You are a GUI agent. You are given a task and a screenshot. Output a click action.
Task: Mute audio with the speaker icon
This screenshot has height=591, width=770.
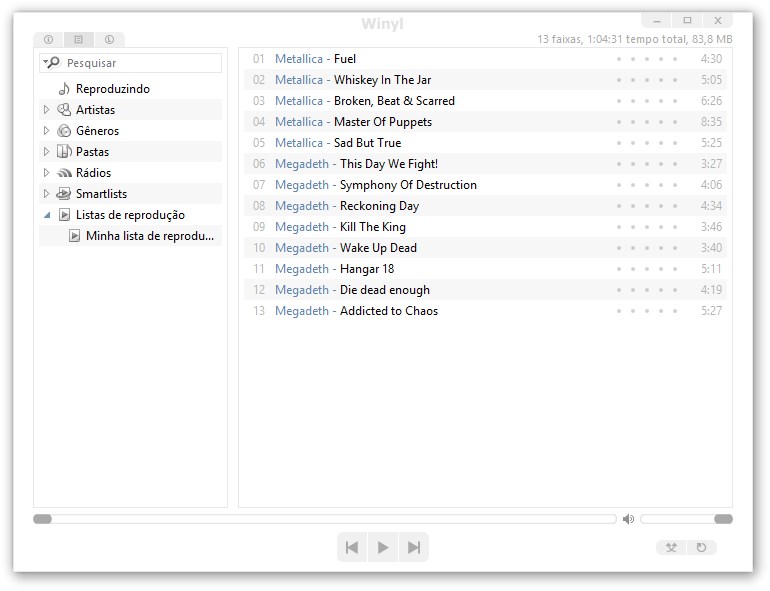coord(628,519)
